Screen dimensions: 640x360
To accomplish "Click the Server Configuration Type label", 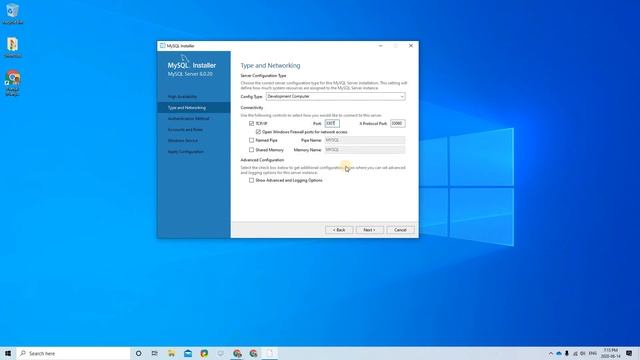I will coord(263,76).
